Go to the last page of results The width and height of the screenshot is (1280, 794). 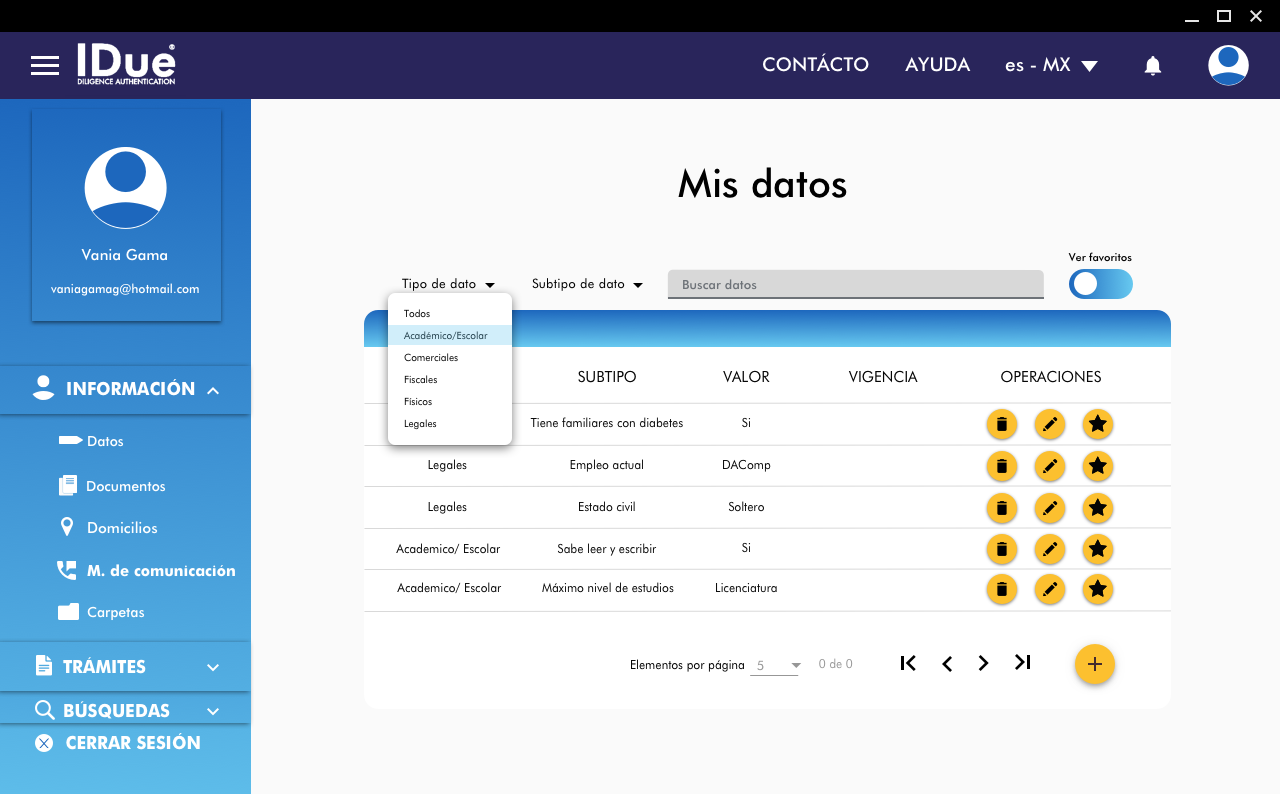(x=1022, y=663)
